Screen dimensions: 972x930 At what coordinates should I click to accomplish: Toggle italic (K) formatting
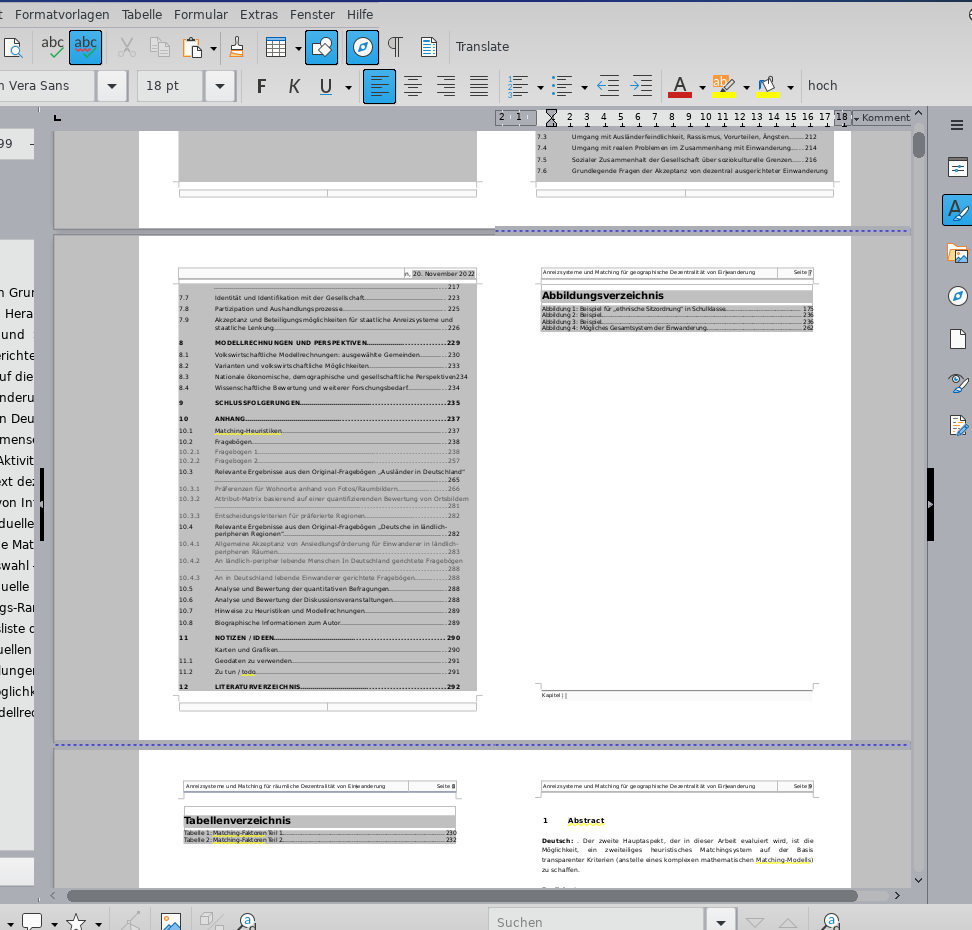click(294, 86)
